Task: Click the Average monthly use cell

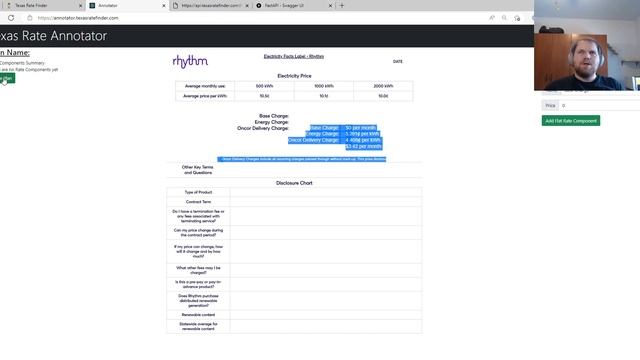Action: (205, 86)
